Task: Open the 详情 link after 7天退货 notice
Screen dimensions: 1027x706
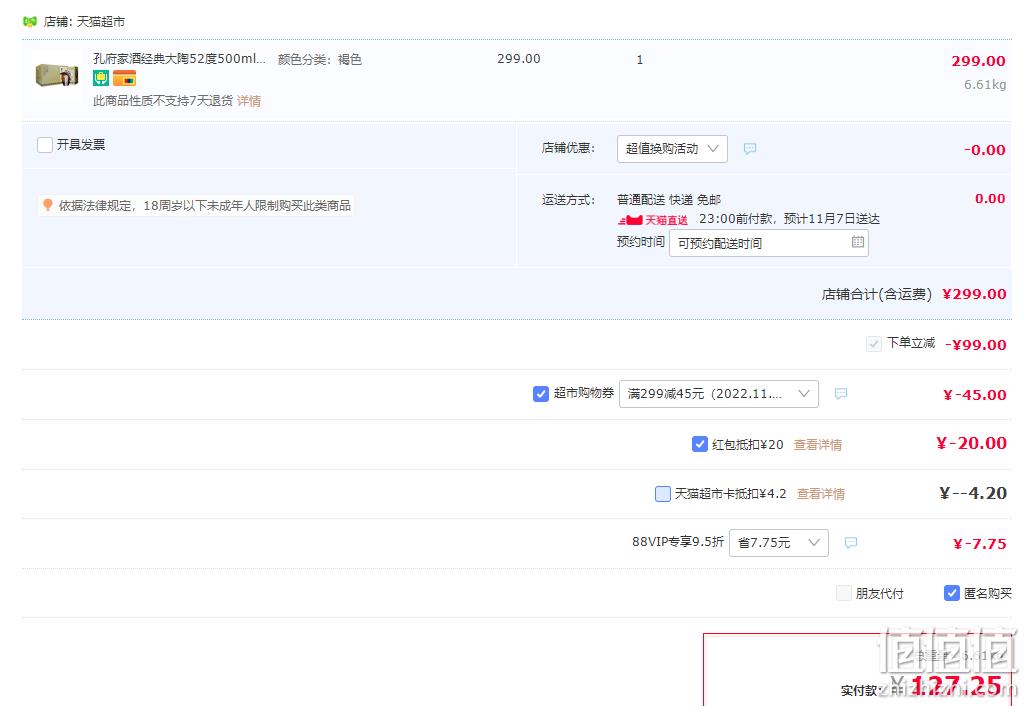Action: click(x=249, y=101)
